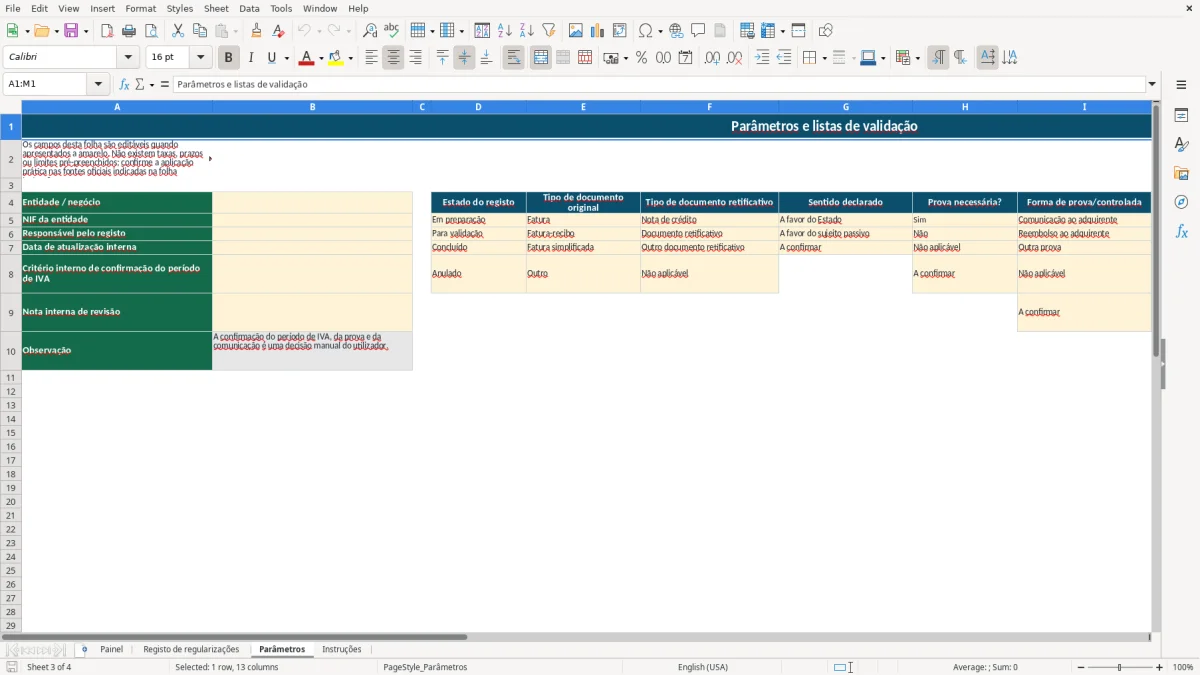Screen dimensions: 1200x675
Task: Open the font size dropdown
Action: tap(200, 58)
